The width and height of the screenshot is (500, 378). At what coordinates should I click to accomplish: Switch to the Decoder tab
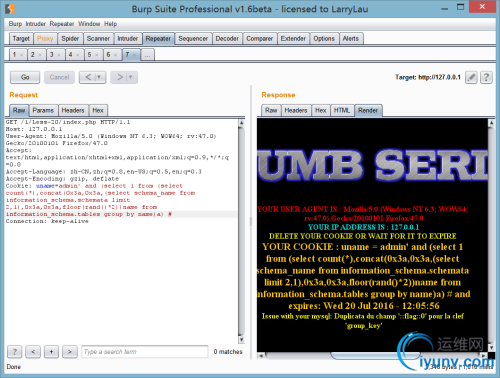coord(227,39)
